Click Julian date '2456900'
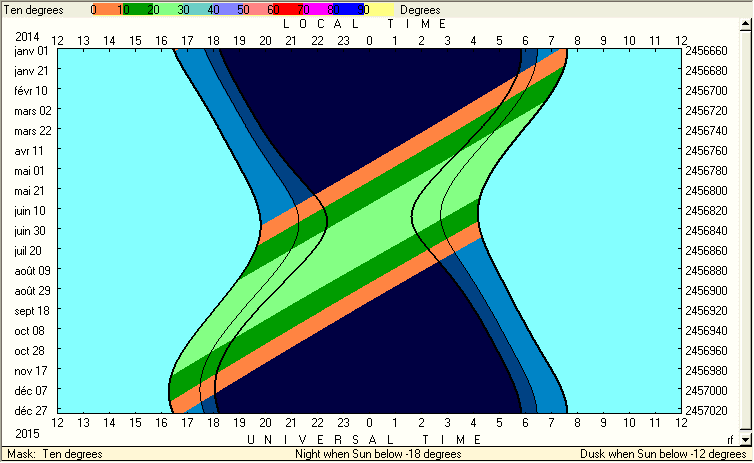This screenshot has width=754, height=463. 706,291
